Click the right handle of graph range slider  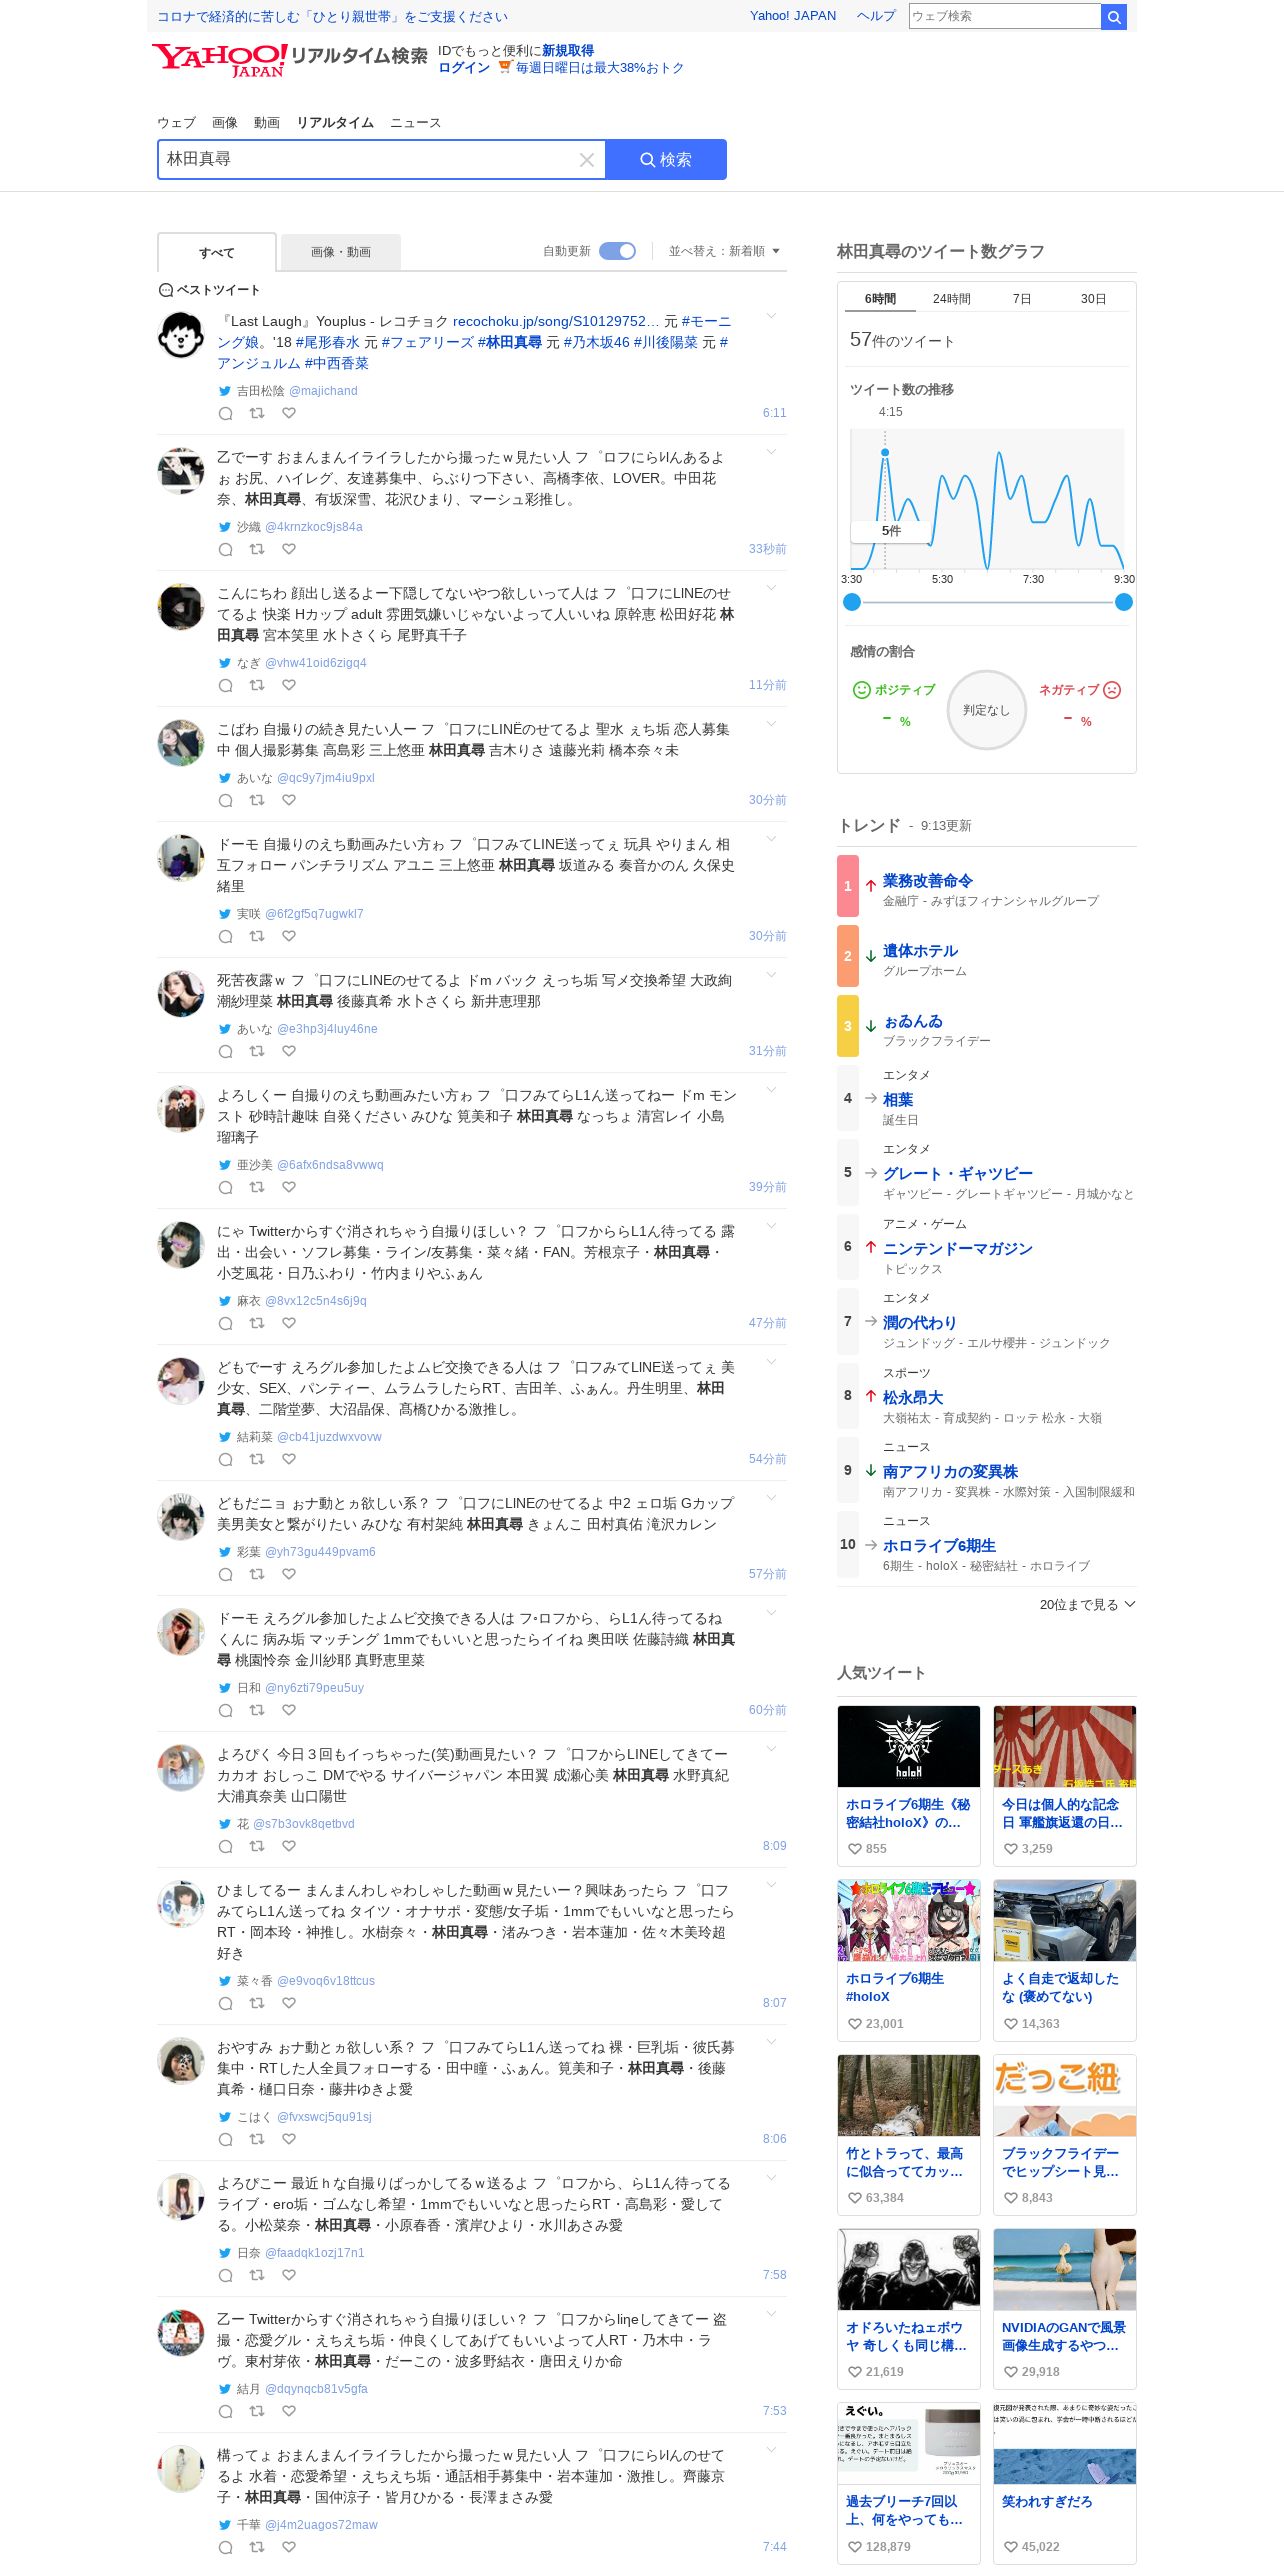pos(1123,602)
